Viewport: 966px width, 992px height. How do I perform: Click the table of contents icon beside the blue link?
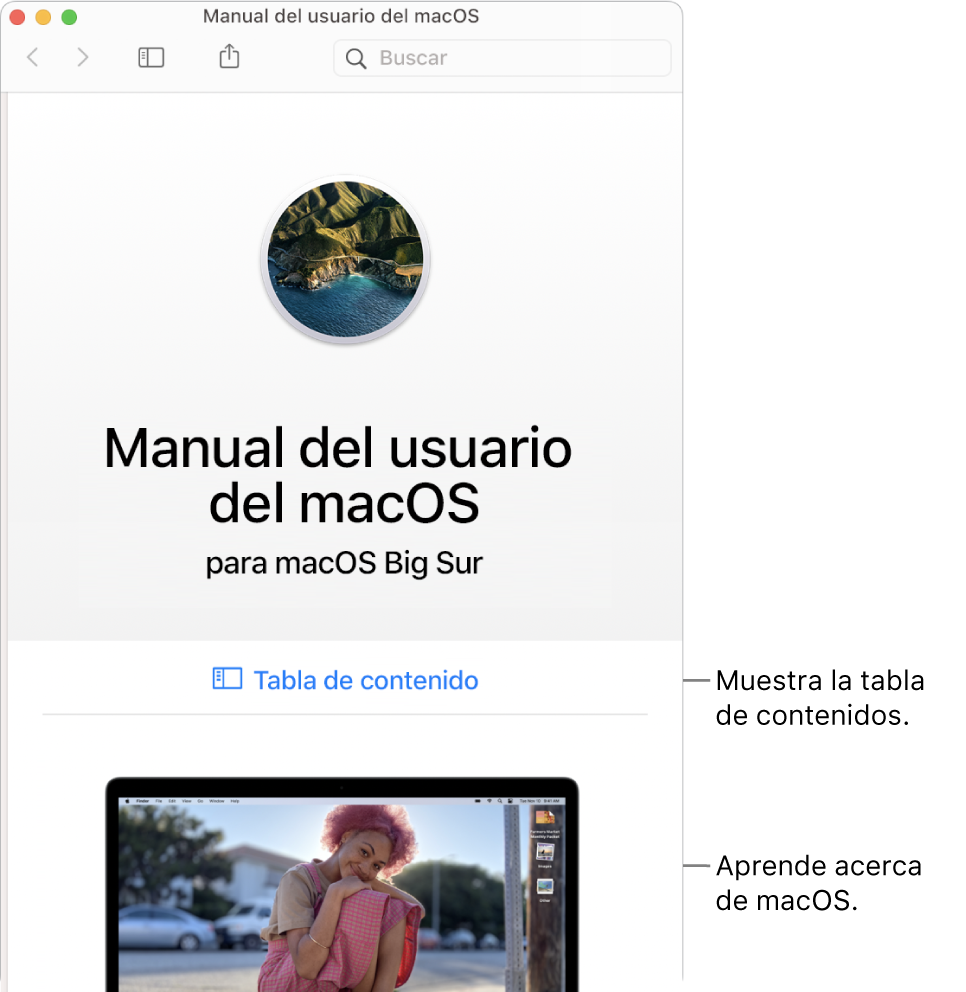click(227, 679)
